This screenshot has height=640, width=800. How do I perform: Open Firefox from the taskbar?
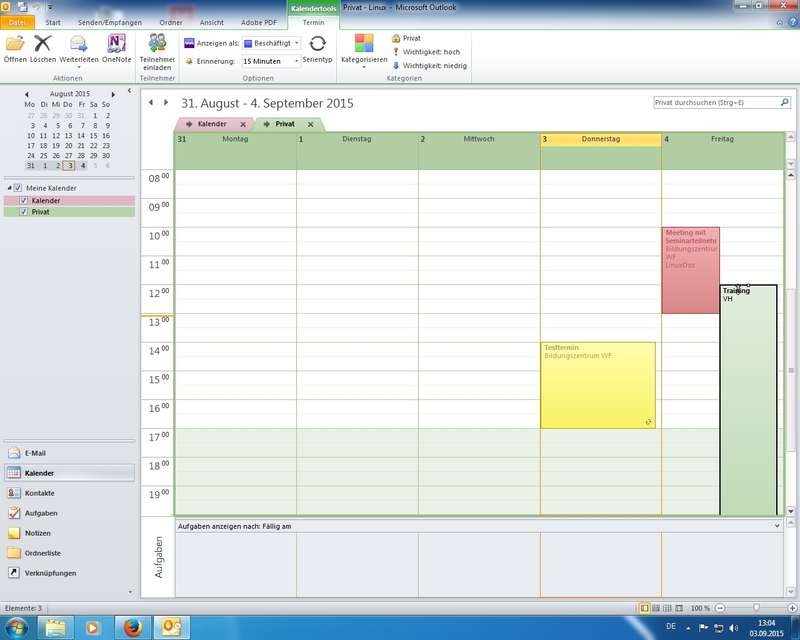(132, 627)
